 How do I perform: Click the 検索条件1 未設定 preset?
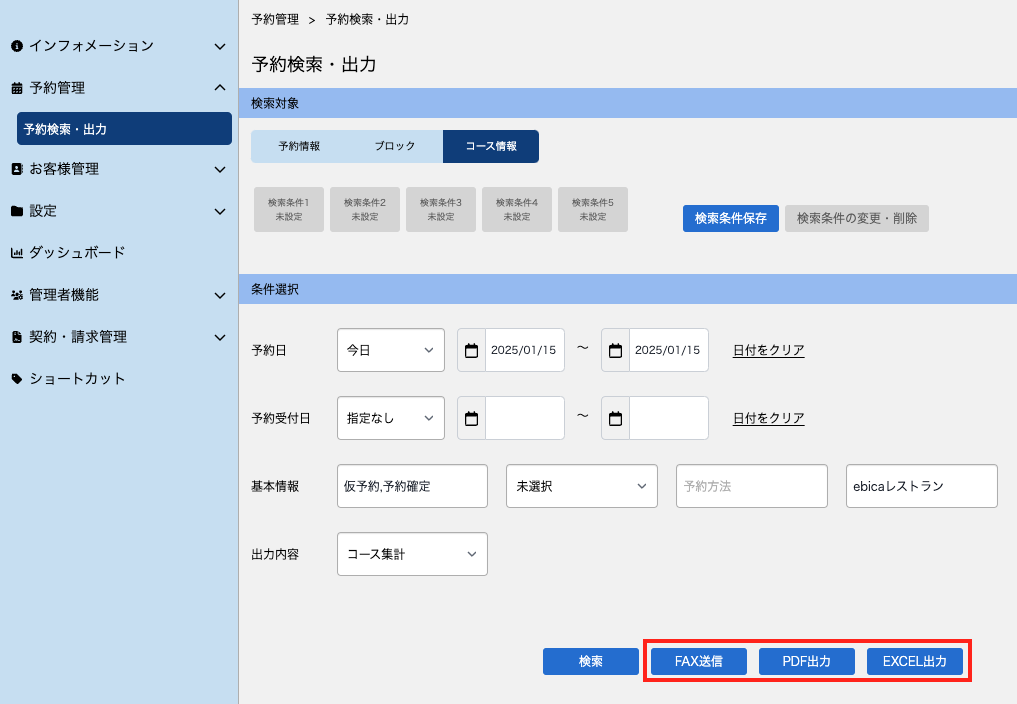click(289, 210)
